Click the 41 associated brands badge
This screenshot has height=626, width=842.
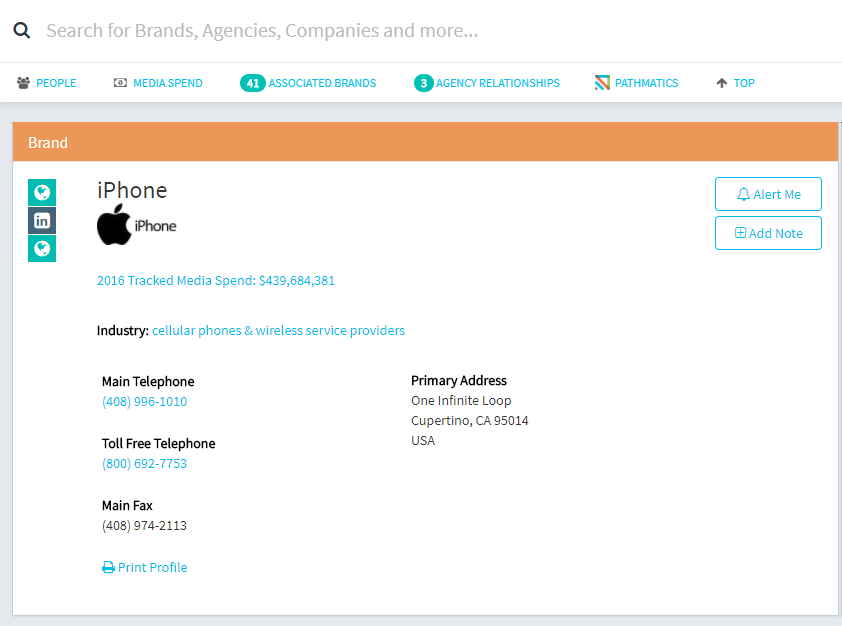252,83
